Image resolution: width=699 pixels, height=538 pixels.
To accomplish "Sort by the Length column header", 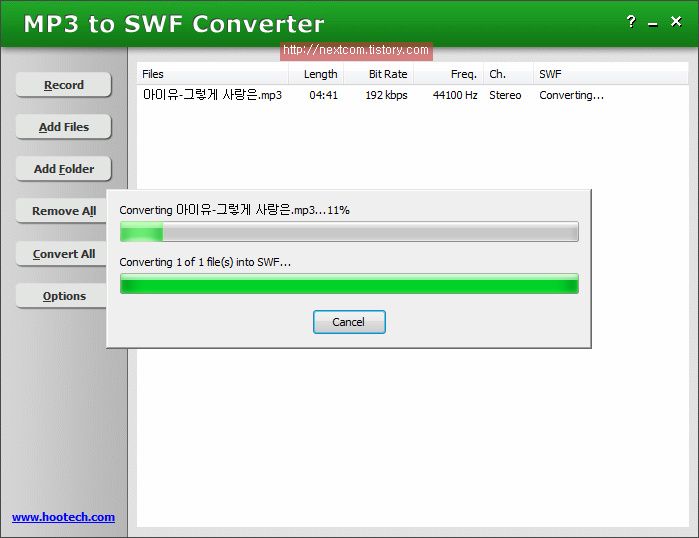I will [316, 74].
